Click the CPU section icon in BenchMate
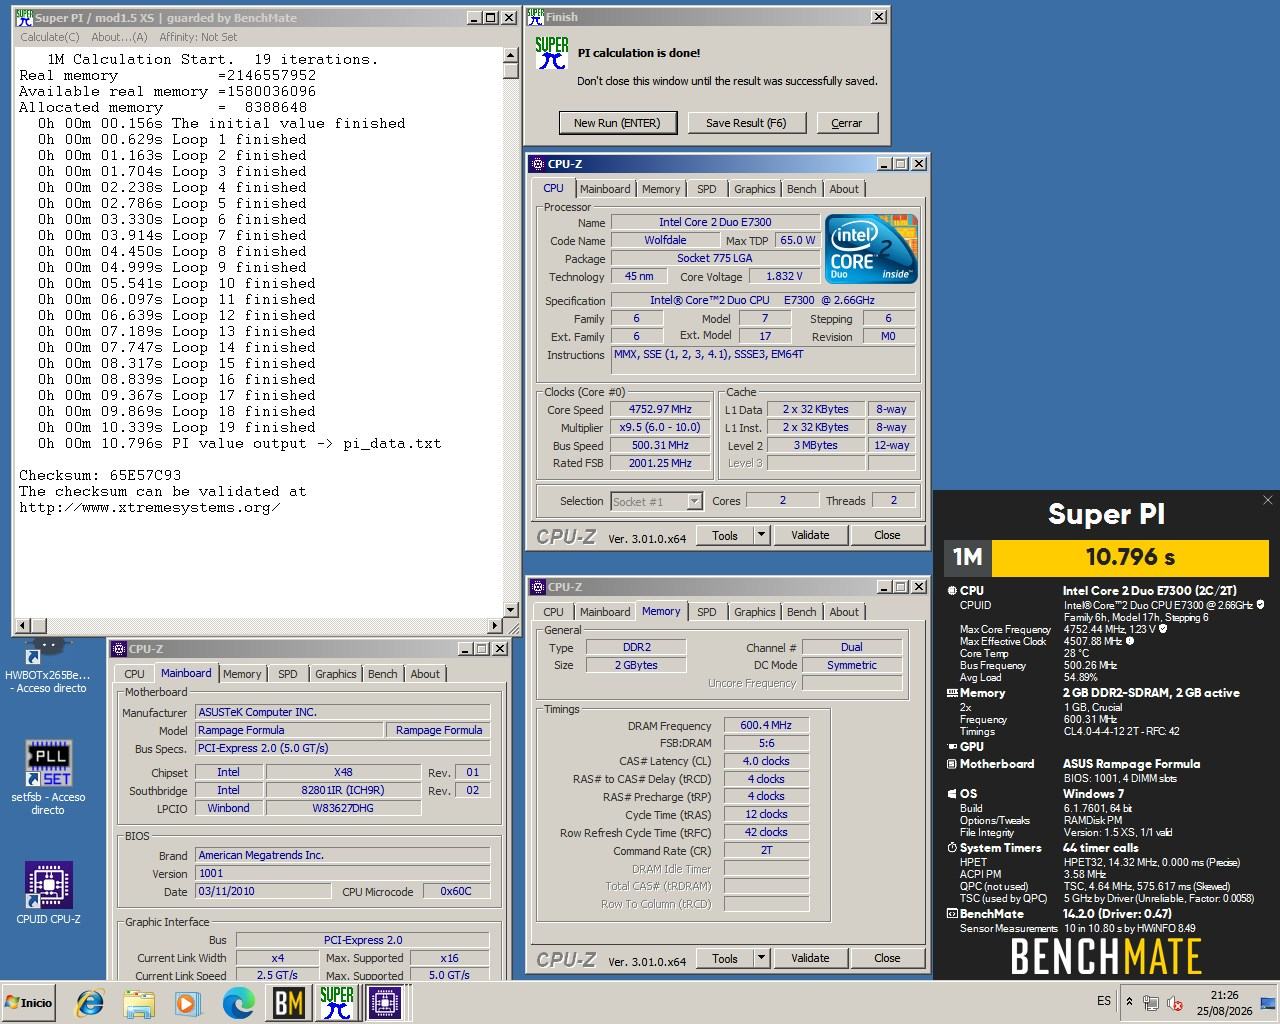 click(952, 591)
